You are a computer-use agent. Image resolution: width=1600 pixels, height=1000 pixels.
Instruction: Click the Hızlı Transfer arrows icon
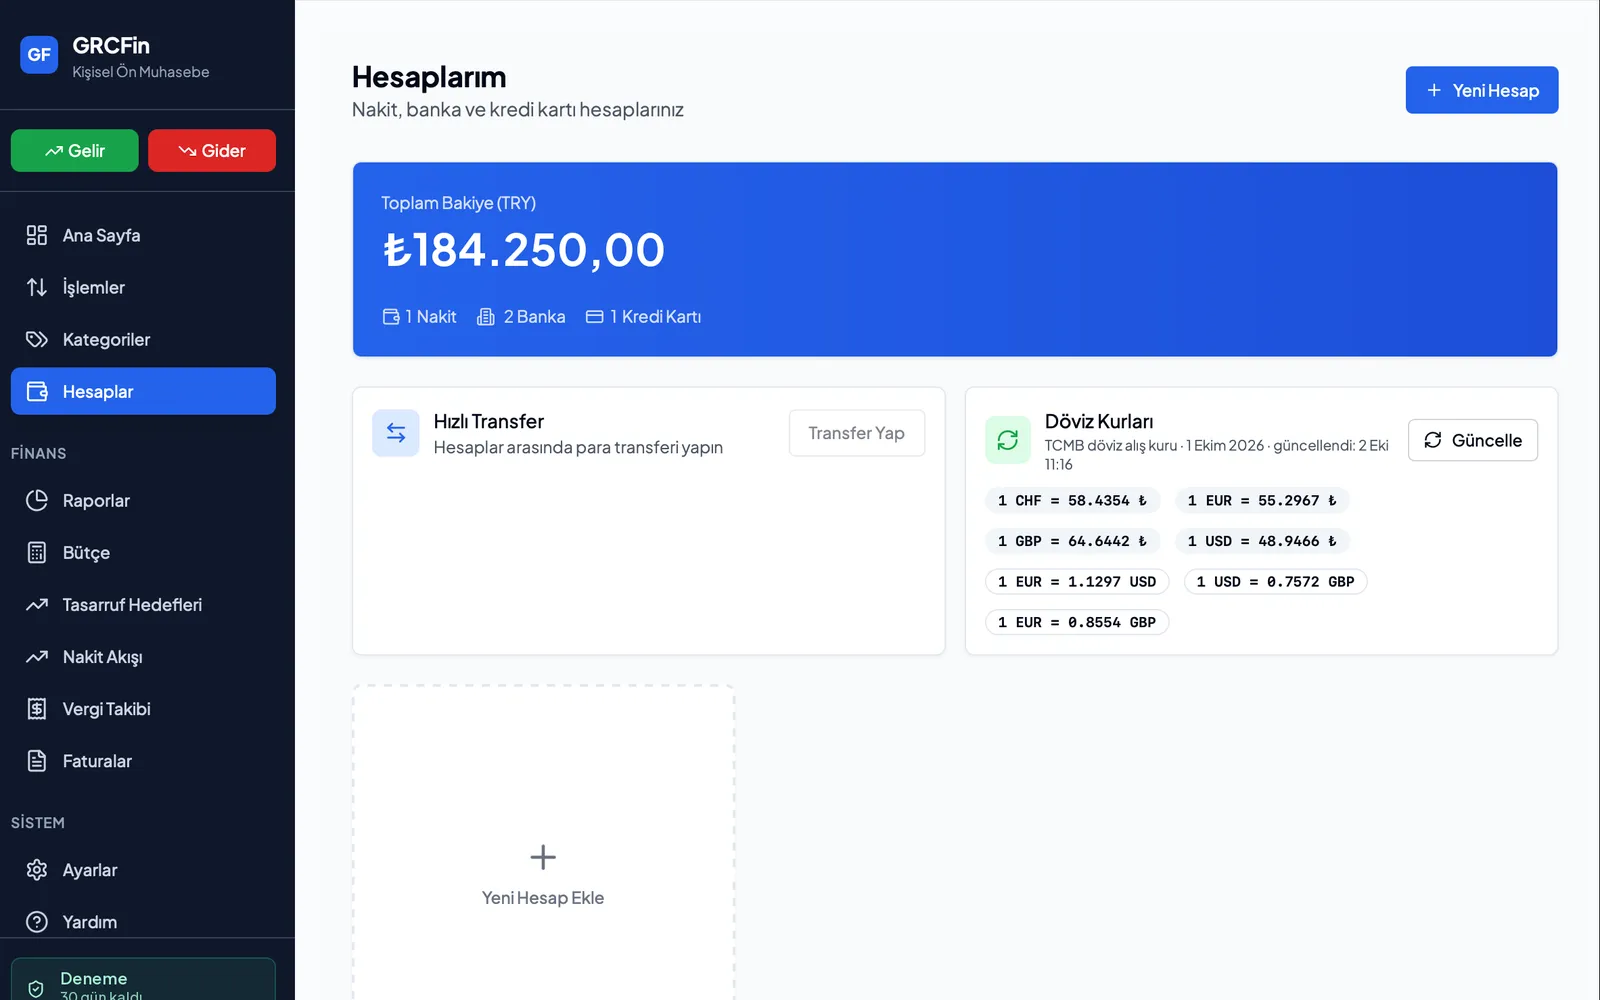tap(396, 433)
